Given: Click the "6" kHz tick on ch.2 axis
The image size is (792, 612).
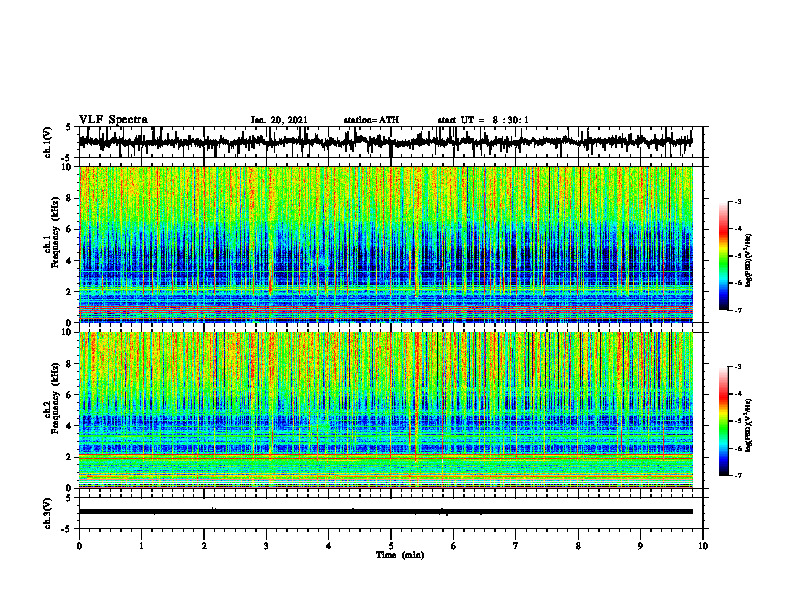Looking at the screenshot, I should point(70,395).
